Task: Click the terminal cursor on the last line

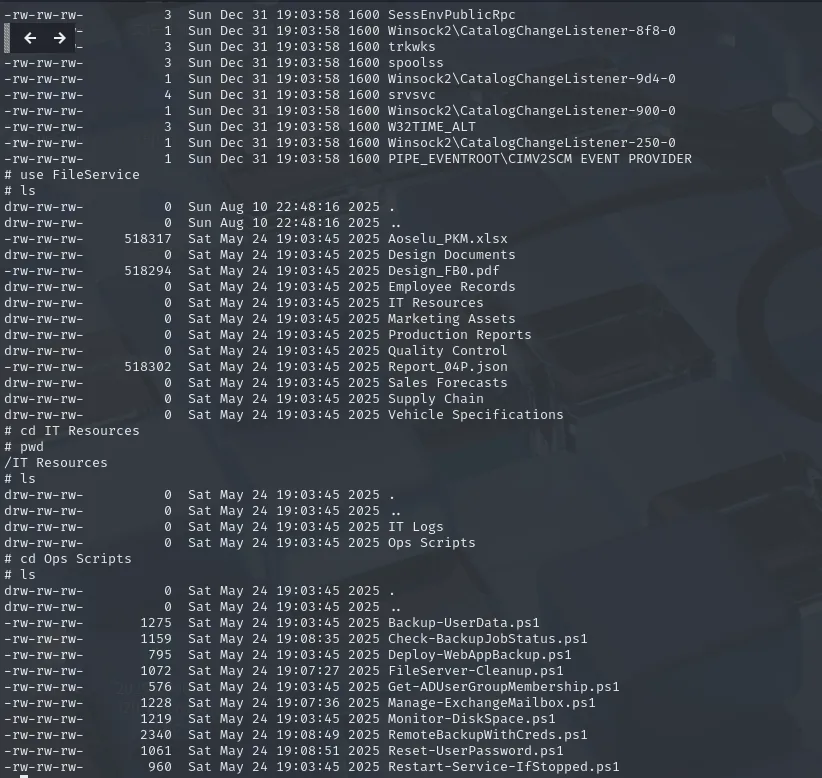Action: click(x=24, y=775)
